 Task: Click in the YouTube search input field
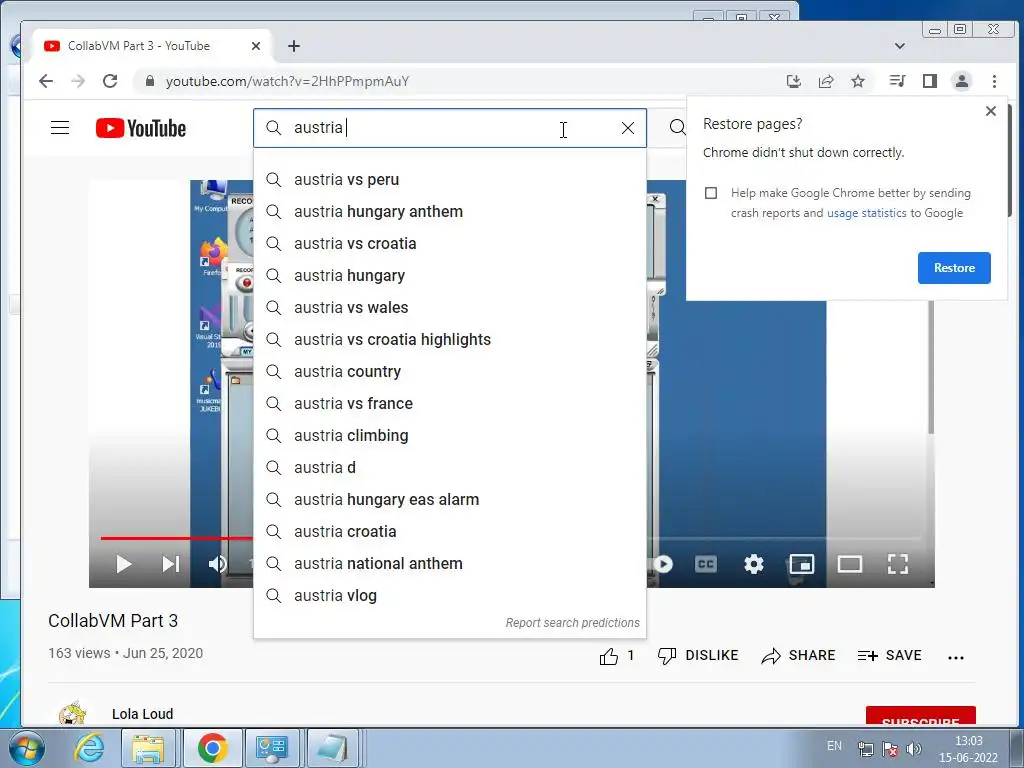click(451, 128)
